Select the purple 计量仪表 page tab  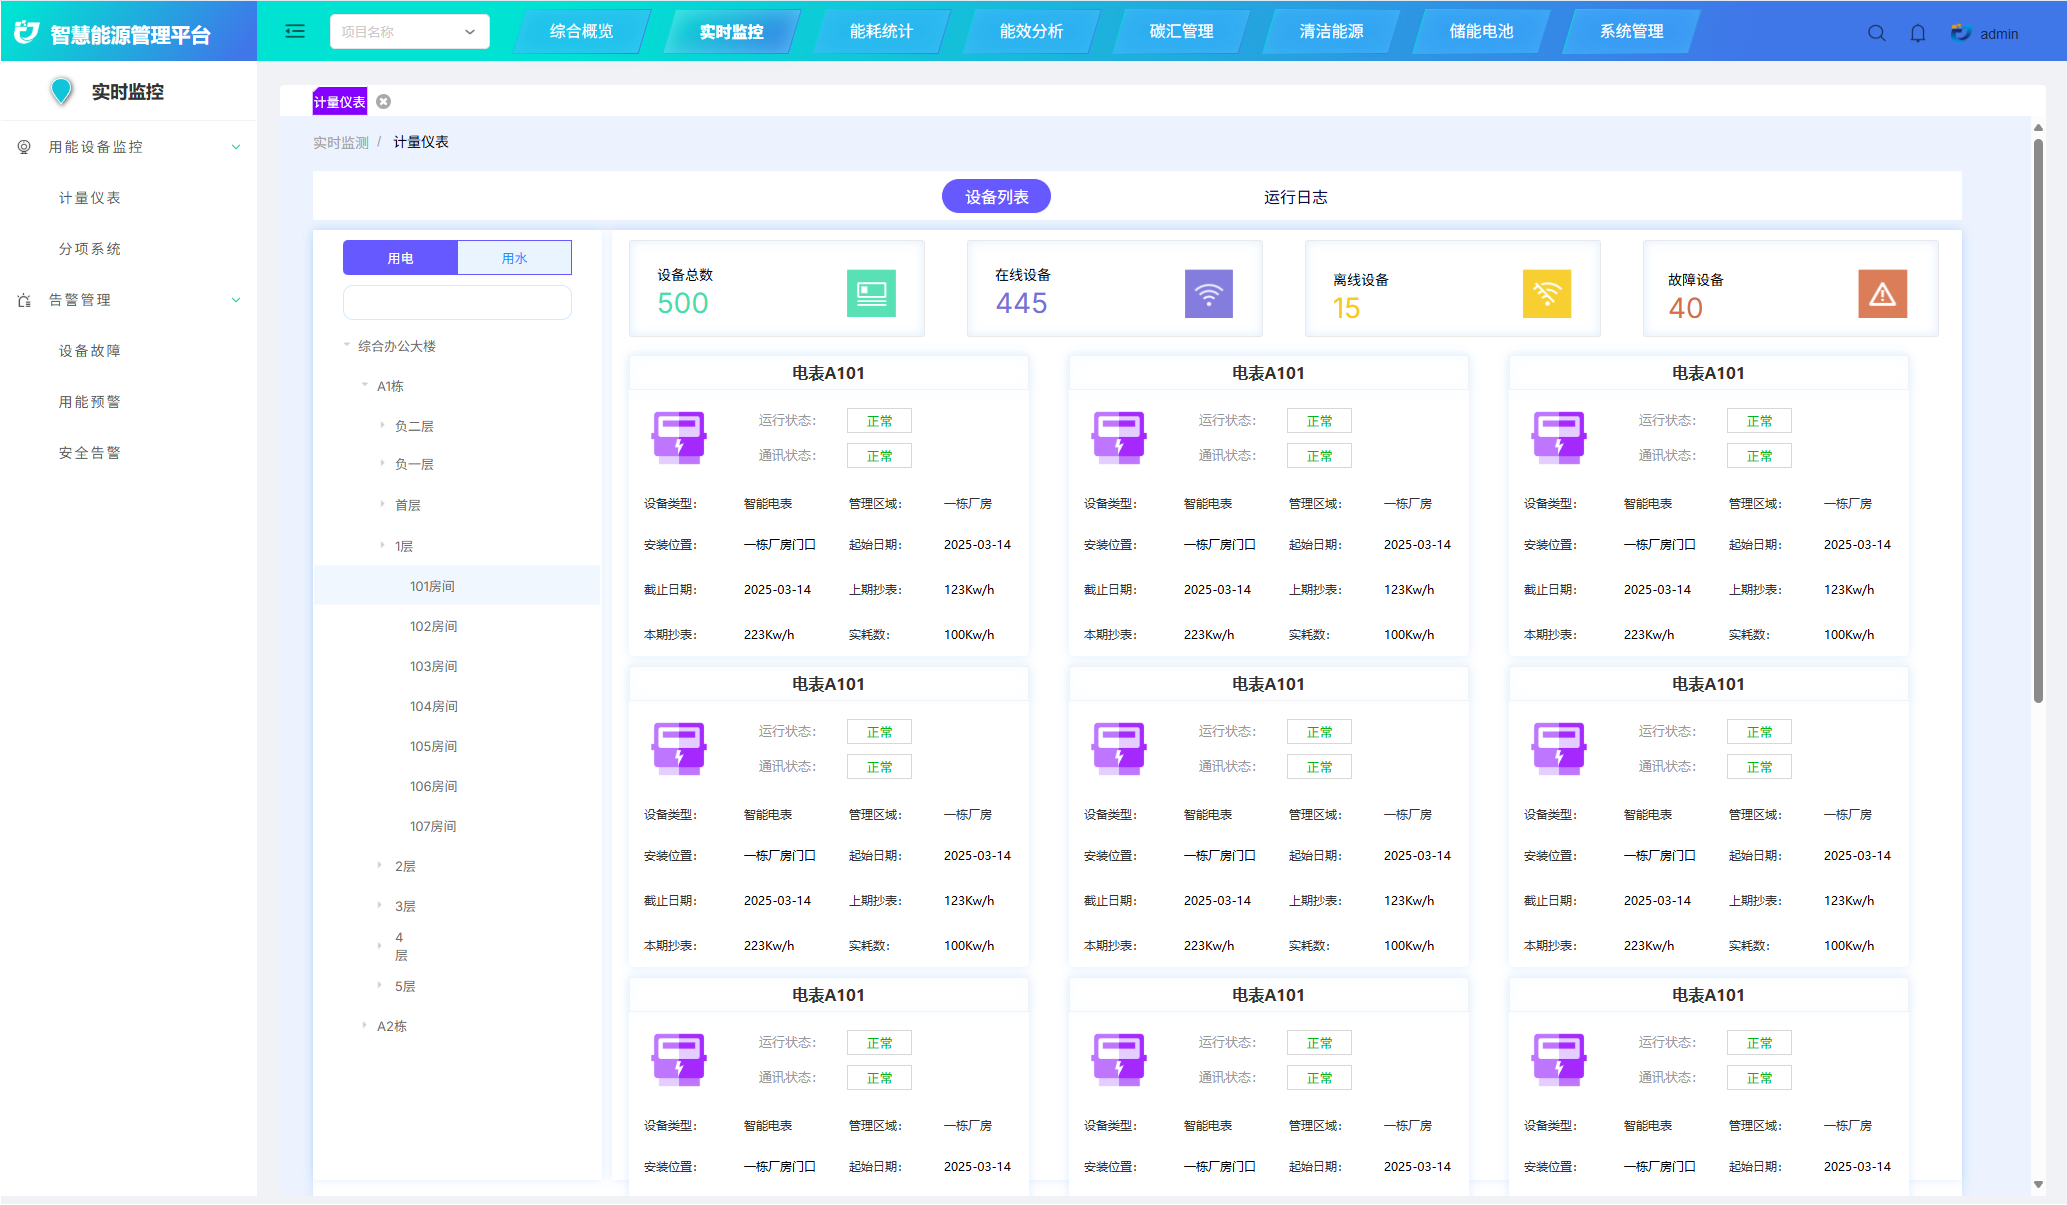click(x=340, y=102)
